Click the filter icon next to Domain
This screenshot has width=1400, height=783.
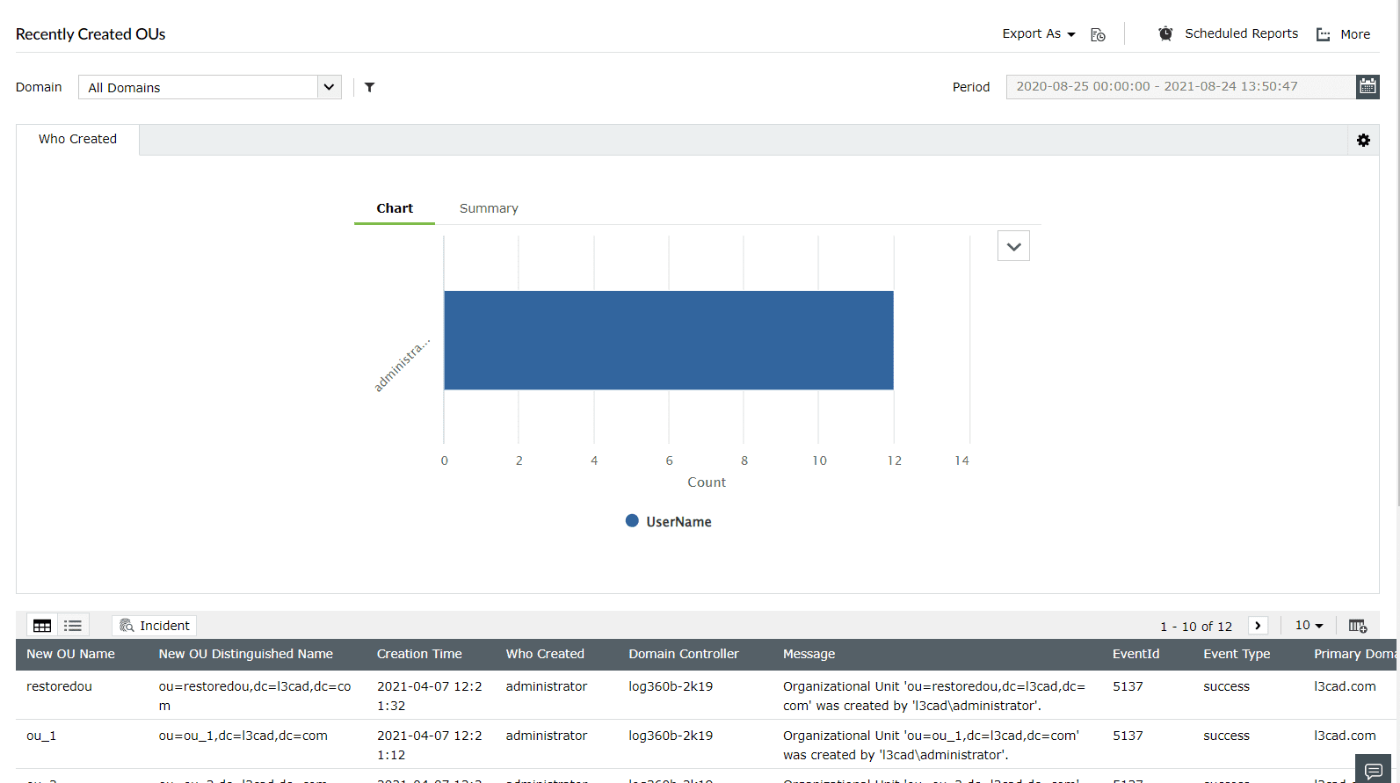pyautogui.click(x=369, y=87)
